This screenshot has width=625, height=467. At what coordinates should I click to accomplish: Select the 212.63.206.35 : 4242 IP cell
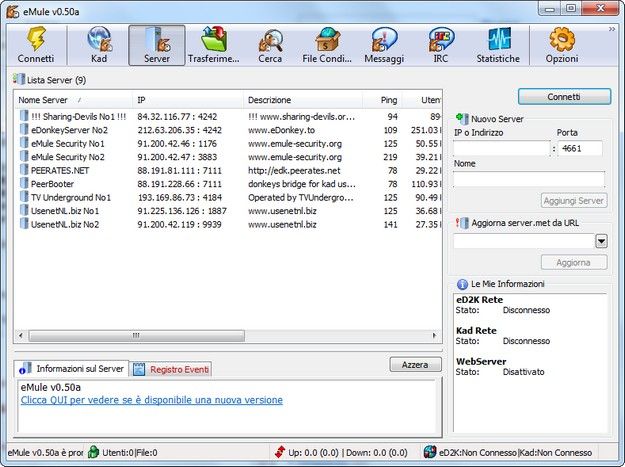click(x=179, y=130)
